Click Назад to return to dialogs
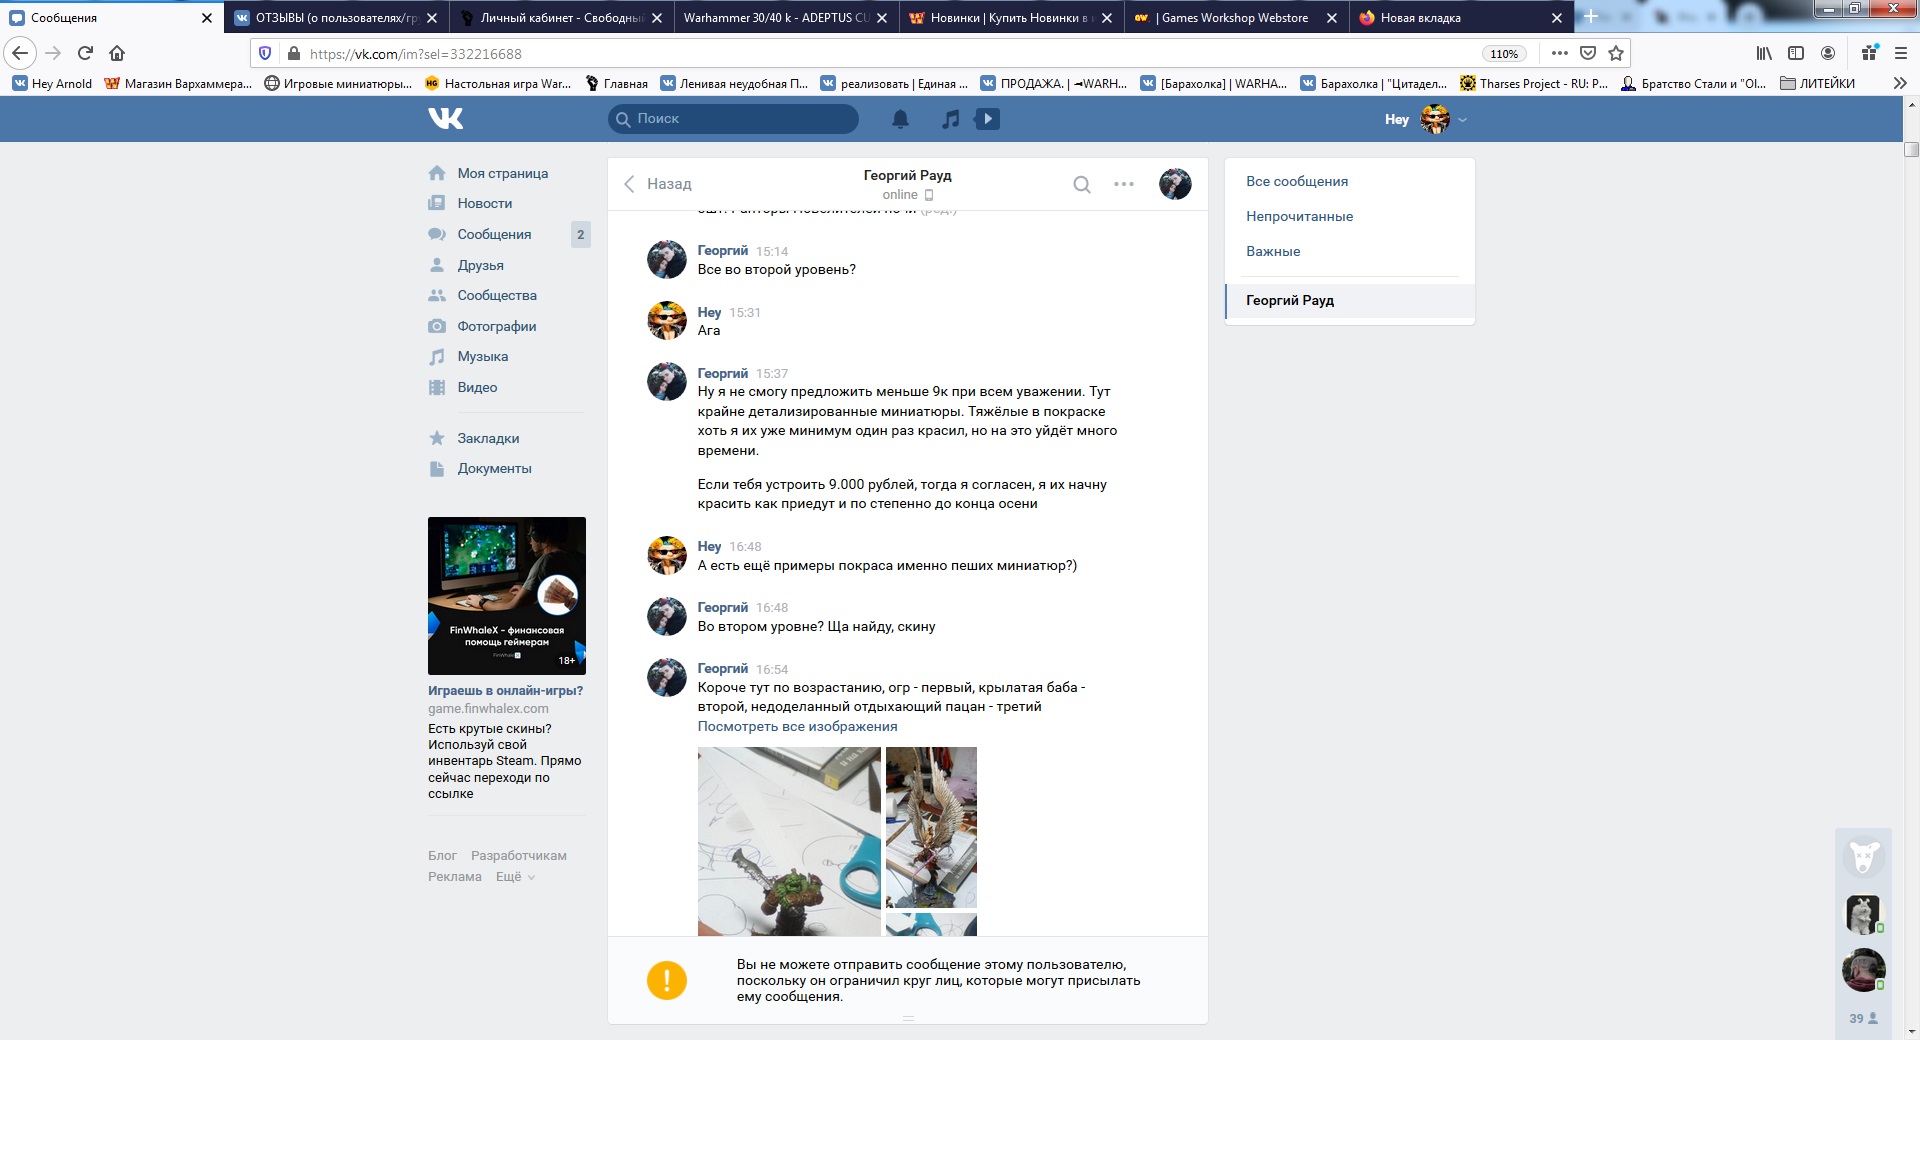 click(x=658, y=184)
